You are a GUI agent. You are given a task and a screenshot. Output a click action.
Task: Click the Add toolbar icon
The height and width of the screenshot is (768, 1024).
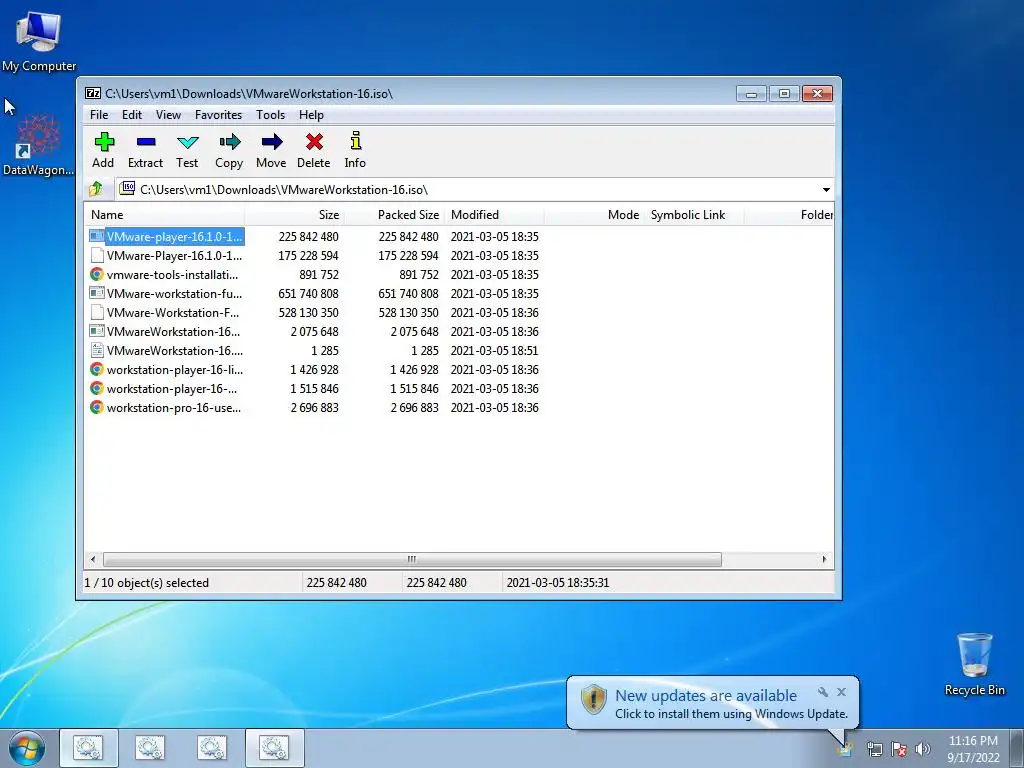(x=104, y=142)
